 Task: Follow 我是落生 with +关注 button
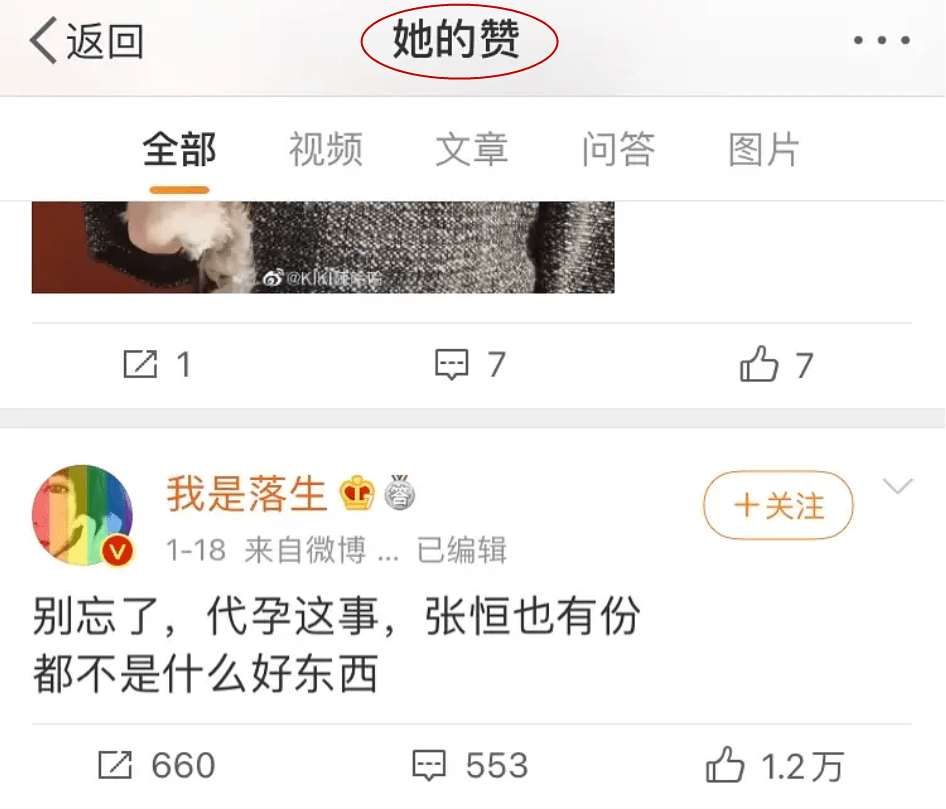(x=778, y=505)
